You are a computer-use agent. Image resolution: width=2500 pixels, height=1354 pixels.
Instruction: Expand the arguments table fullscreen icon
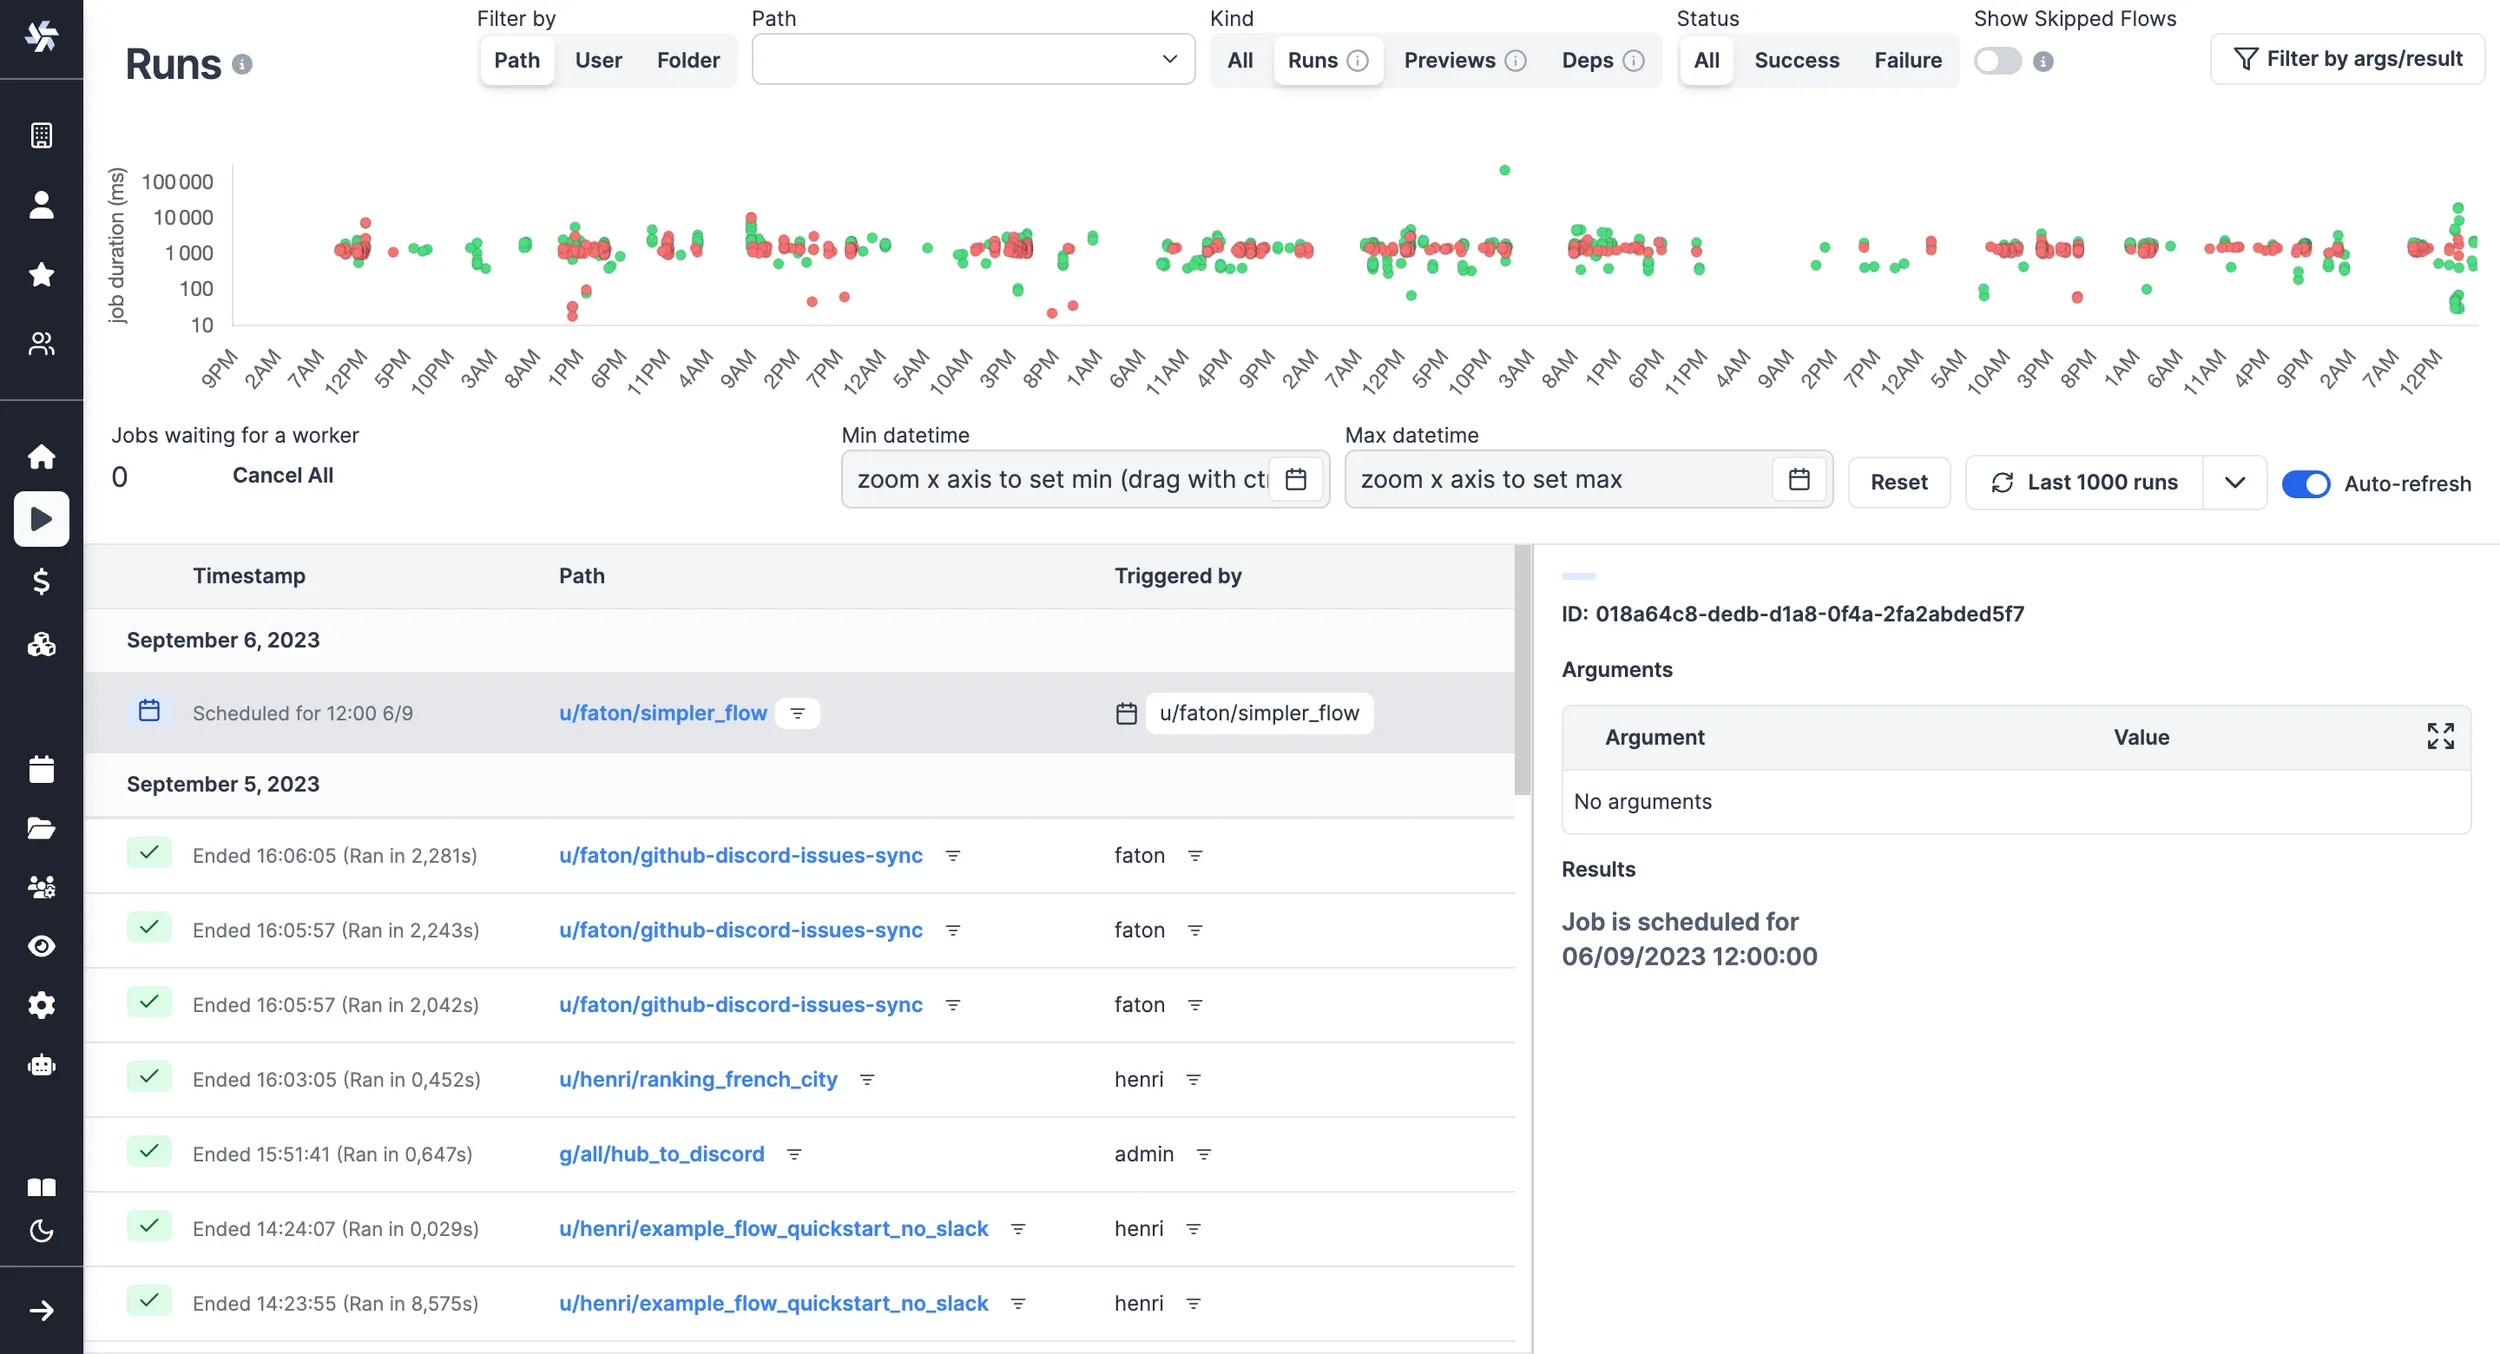click(2440, 736)
